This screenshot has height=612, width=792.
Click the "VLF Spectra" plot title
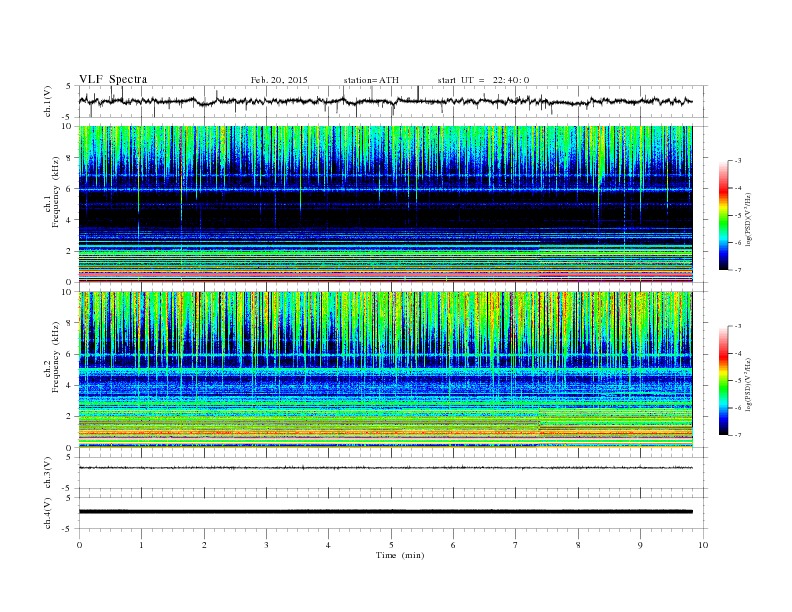coord(113,79)
